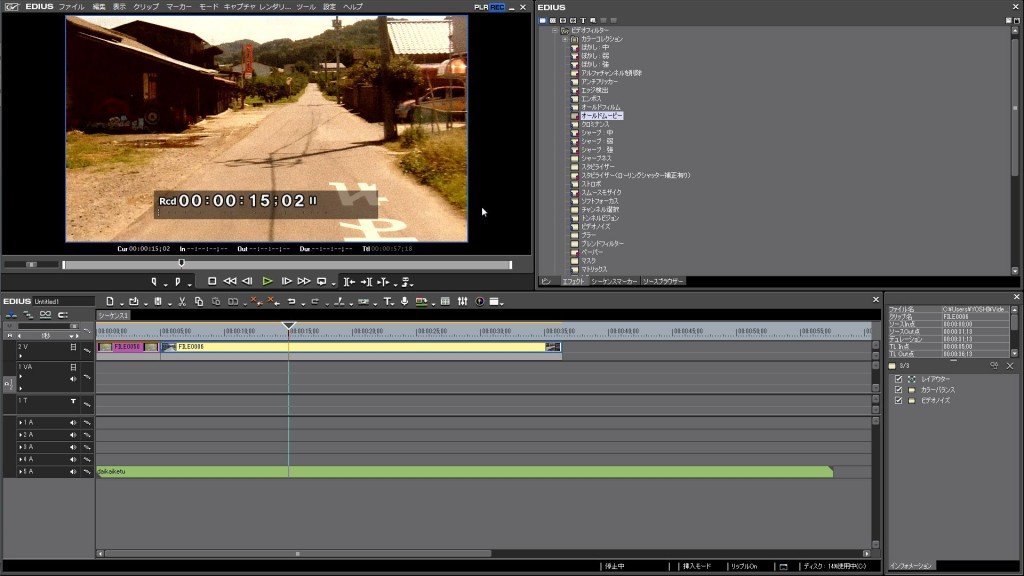
Task: Select the scissors cut icon in timeline toolbar
Action: (x=182, y=301)
